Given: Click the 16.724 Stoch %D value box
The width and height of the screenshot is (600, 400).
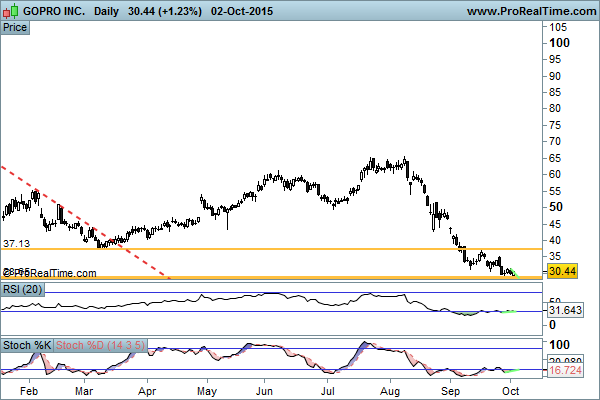Looking at the screenshot, I should click(565, 371).
